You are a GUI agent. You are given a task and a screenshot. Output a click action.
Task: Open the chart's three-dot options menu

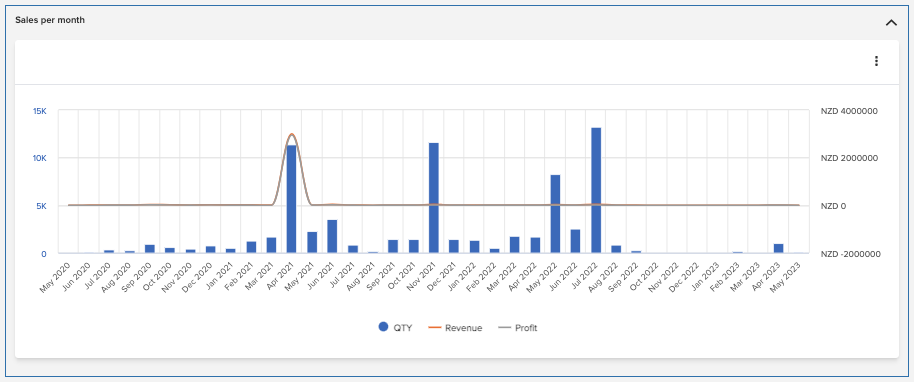pyautogui.click(x=876, y=61)
